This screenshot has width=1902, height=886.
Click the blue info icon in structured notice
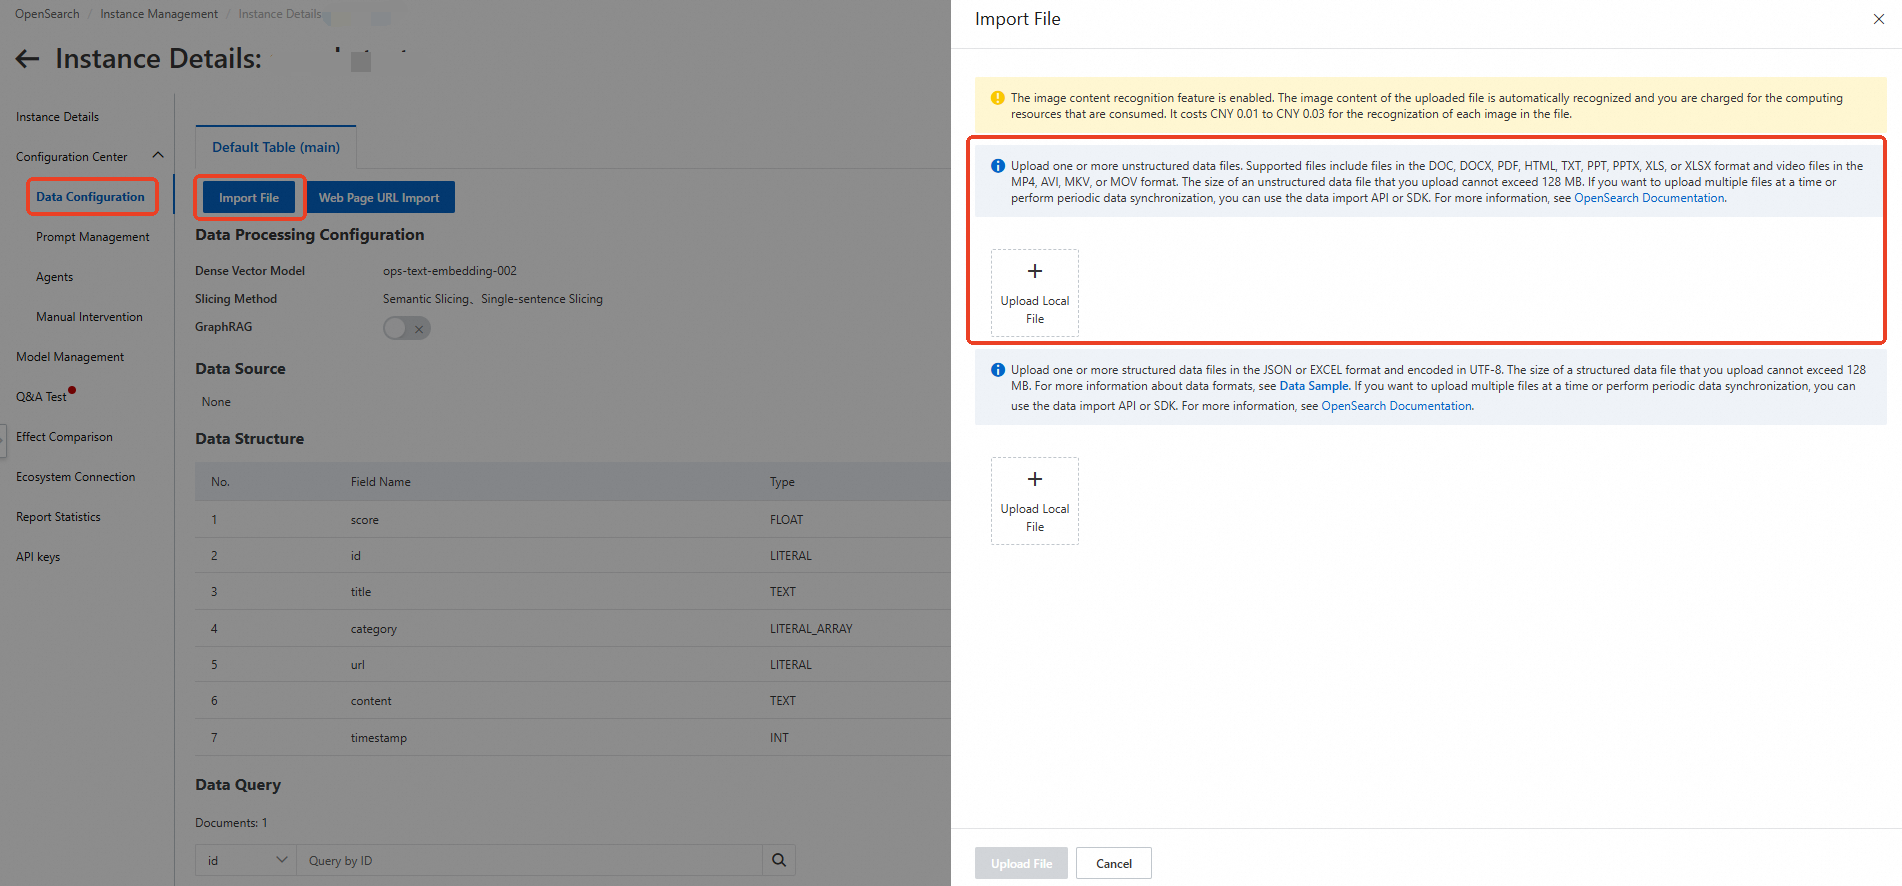tap(997, 370)
